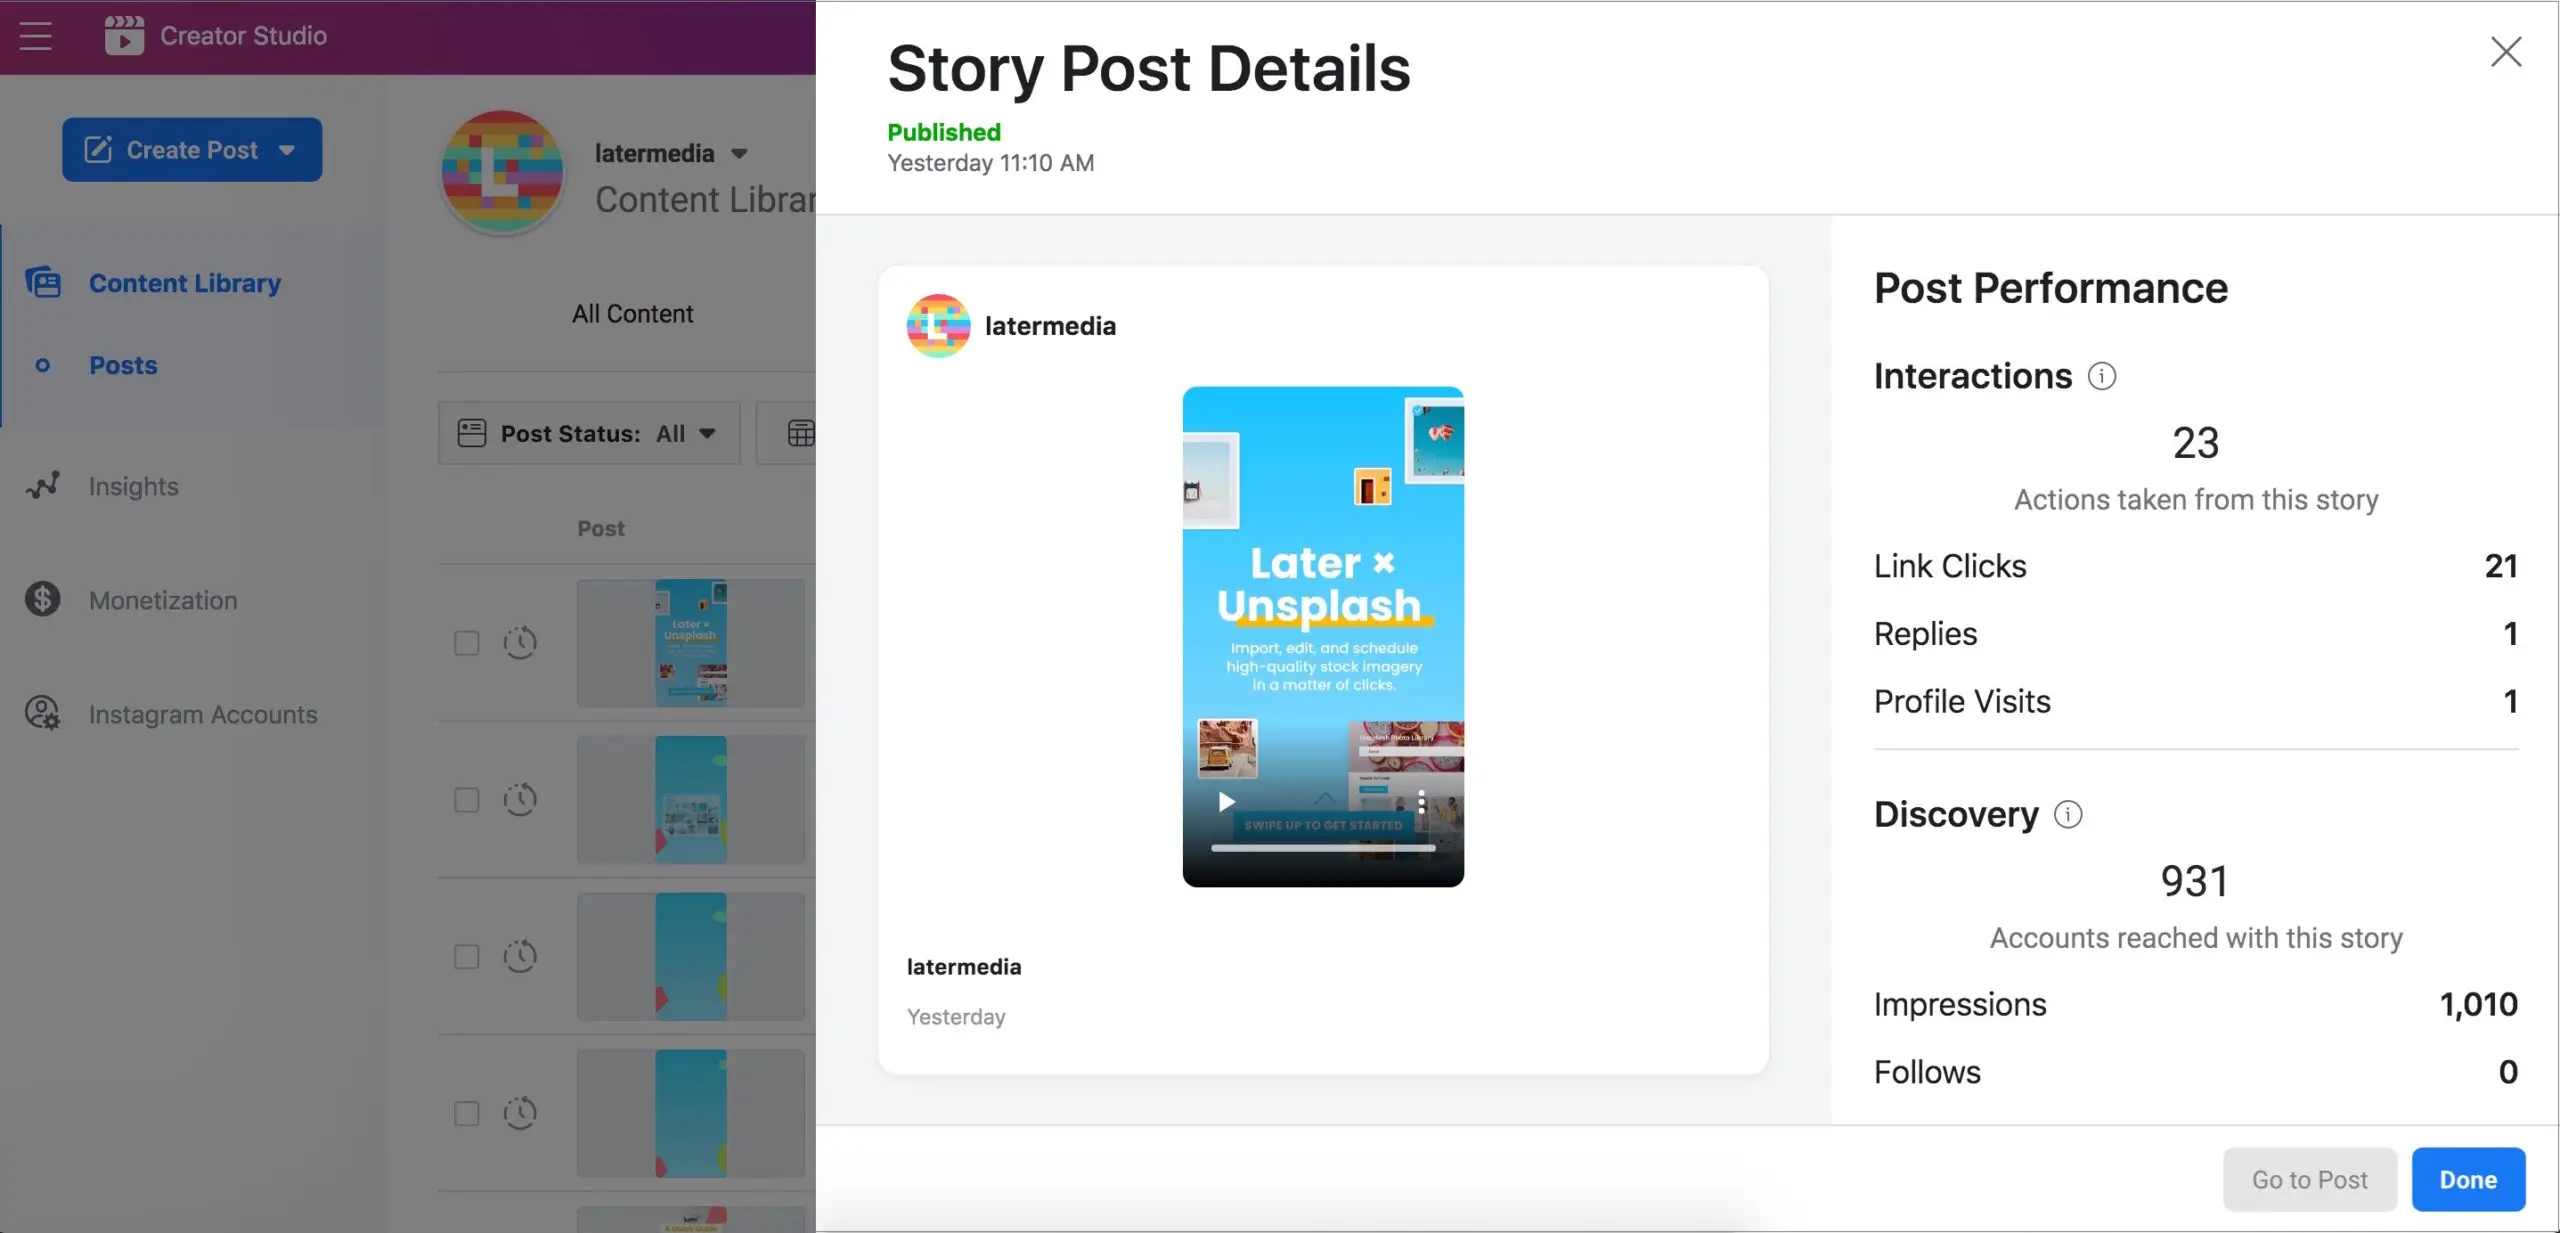Open the latermedia account switcher dropdown
This screenshot has height=1233, width=2560.
739,154
